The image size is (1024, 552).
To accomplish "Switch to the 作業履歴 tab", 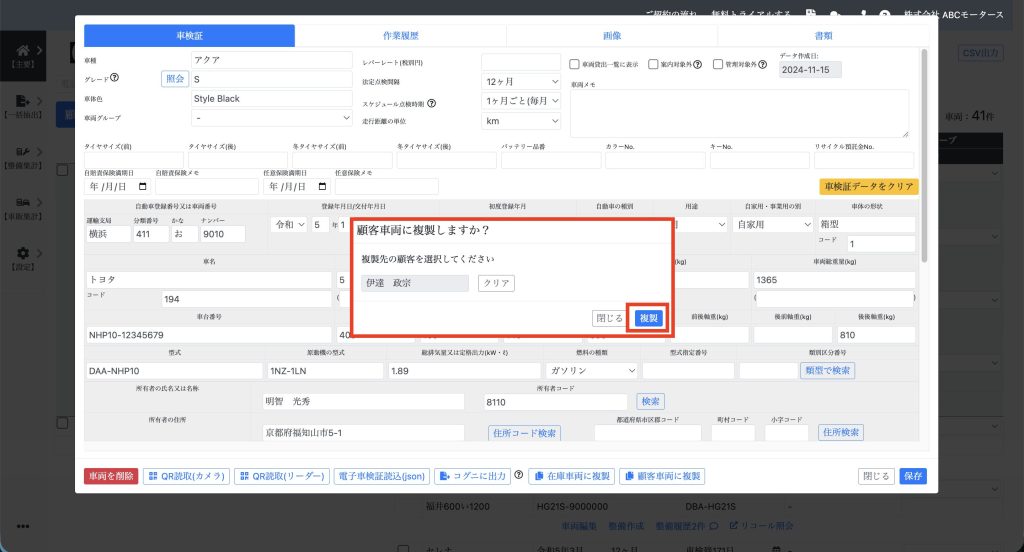I will [x=400, y=36].
